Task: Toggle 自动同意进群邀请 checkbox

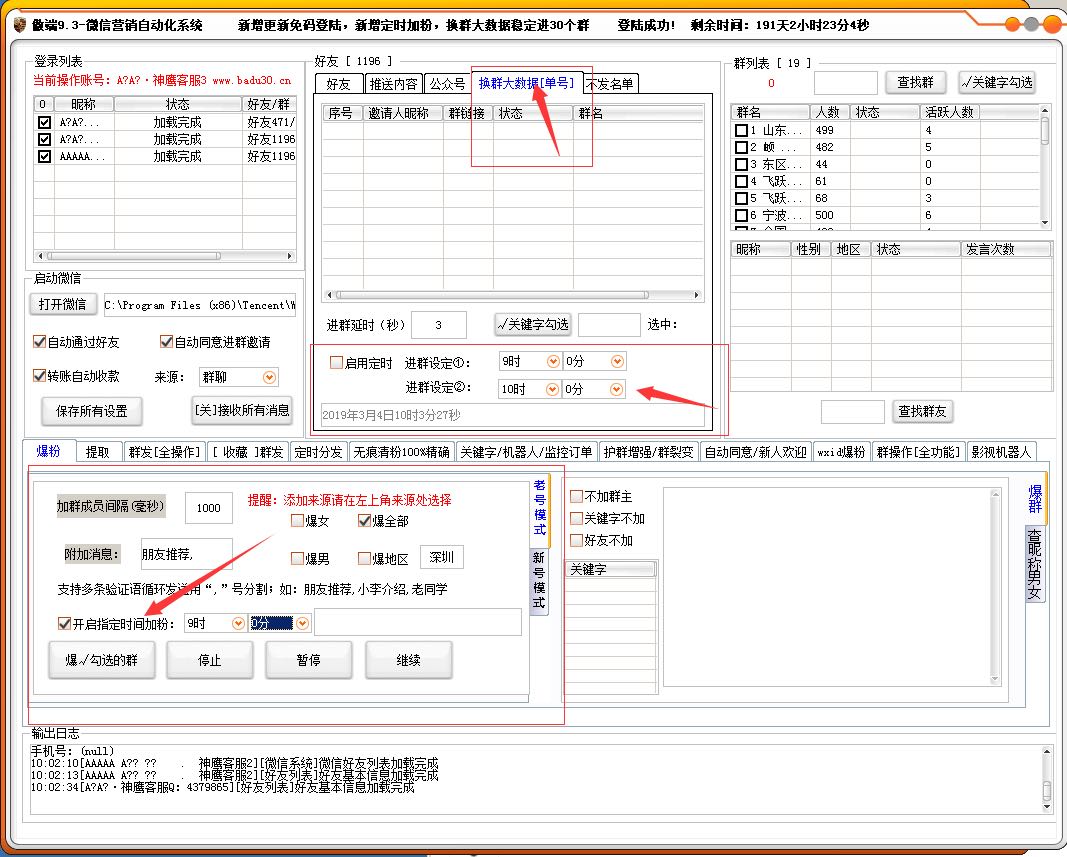Action: point(166,342)
